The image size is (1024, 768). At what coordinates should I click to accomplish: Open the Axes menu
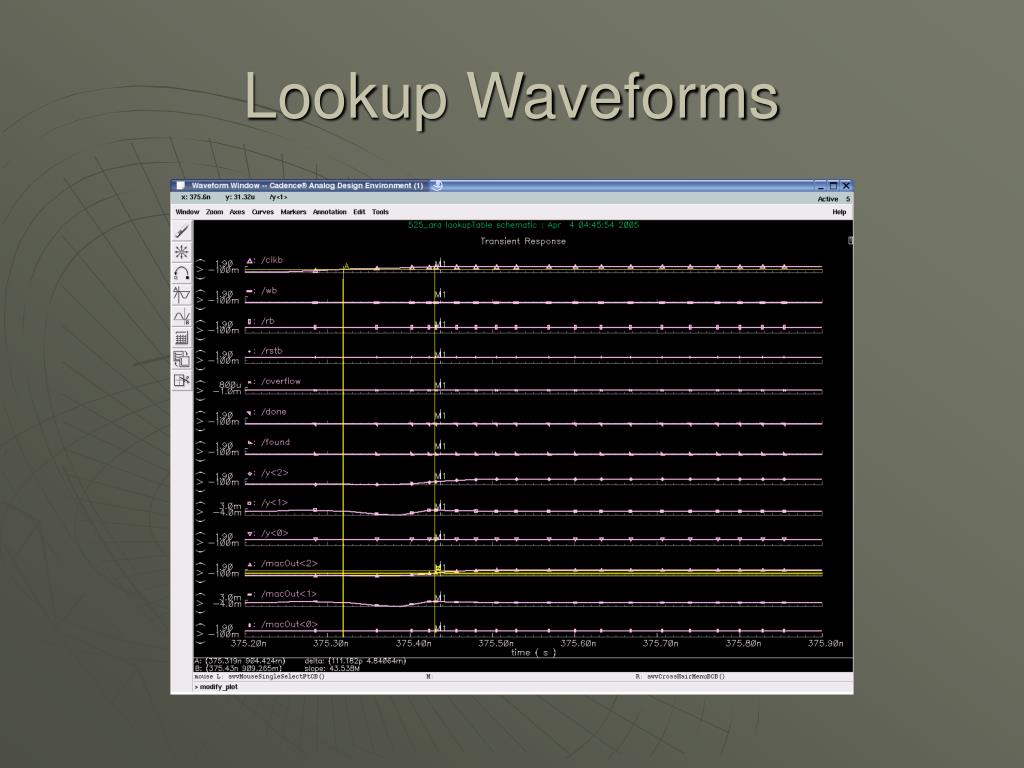[237, 212]
